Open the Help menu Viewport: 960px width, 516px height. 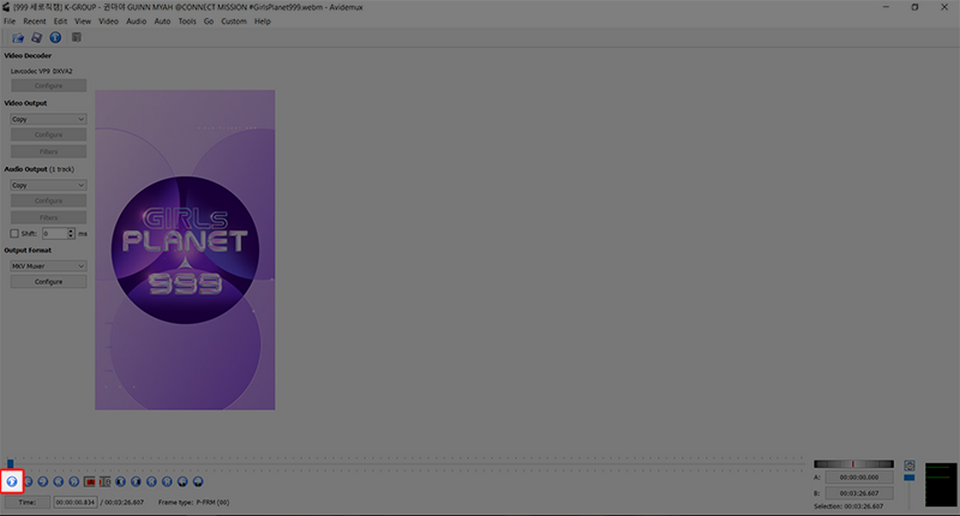point(263,21)
